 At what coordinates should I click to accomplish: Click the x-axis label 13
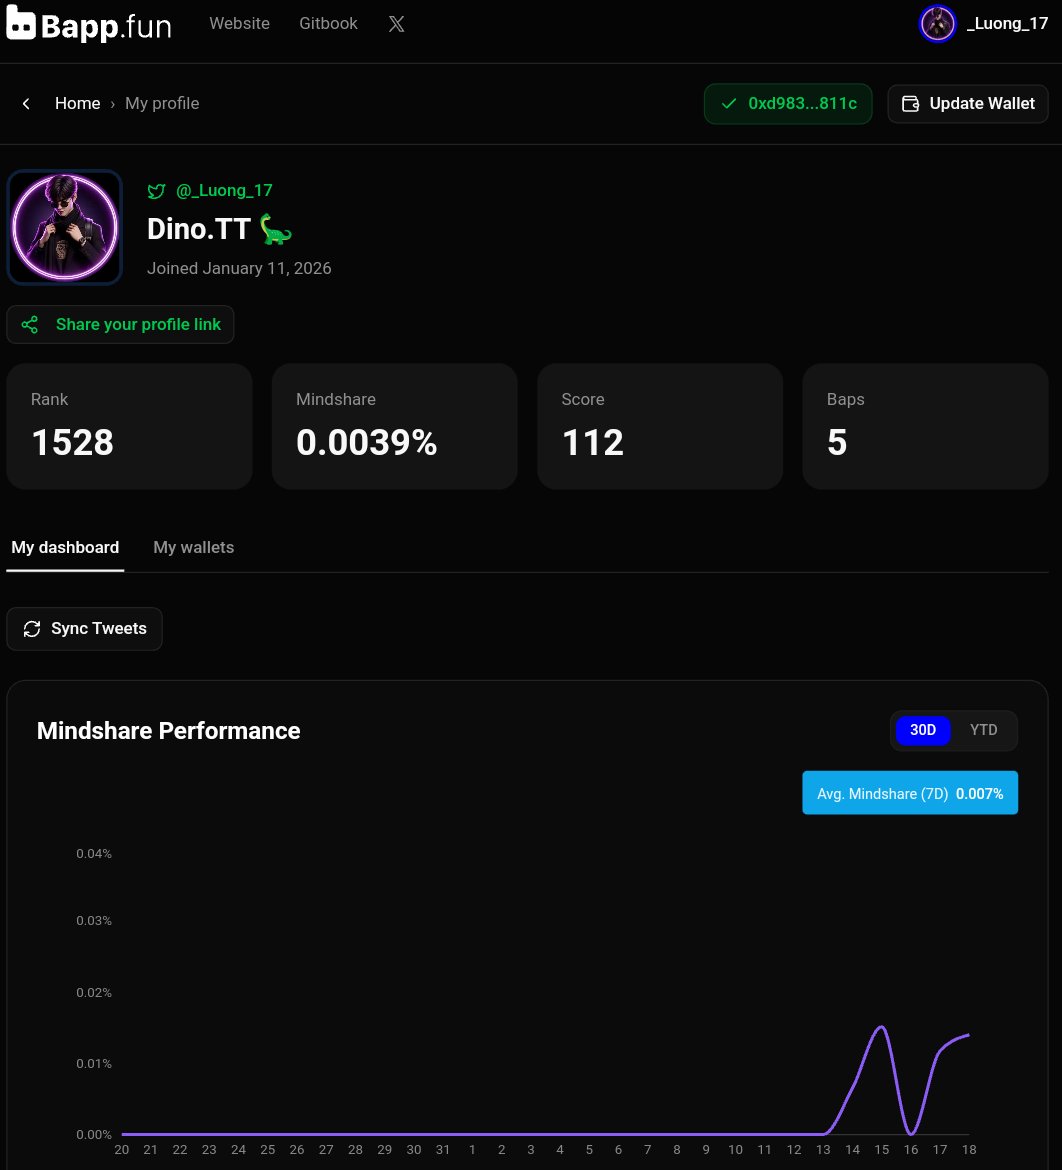[x=822, y=1150]
